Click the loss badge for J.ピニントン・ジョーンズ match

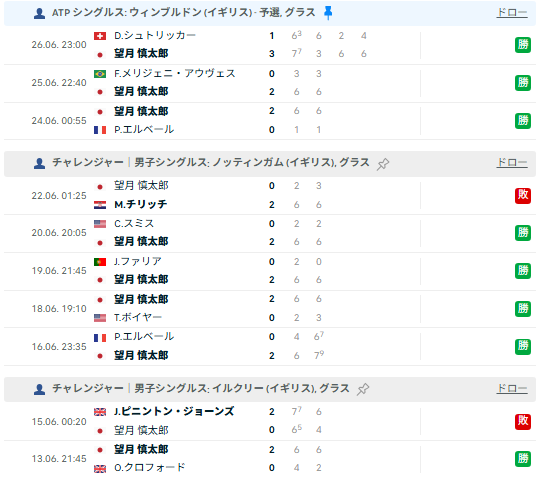pyautogui.click(x=523, y=421)
